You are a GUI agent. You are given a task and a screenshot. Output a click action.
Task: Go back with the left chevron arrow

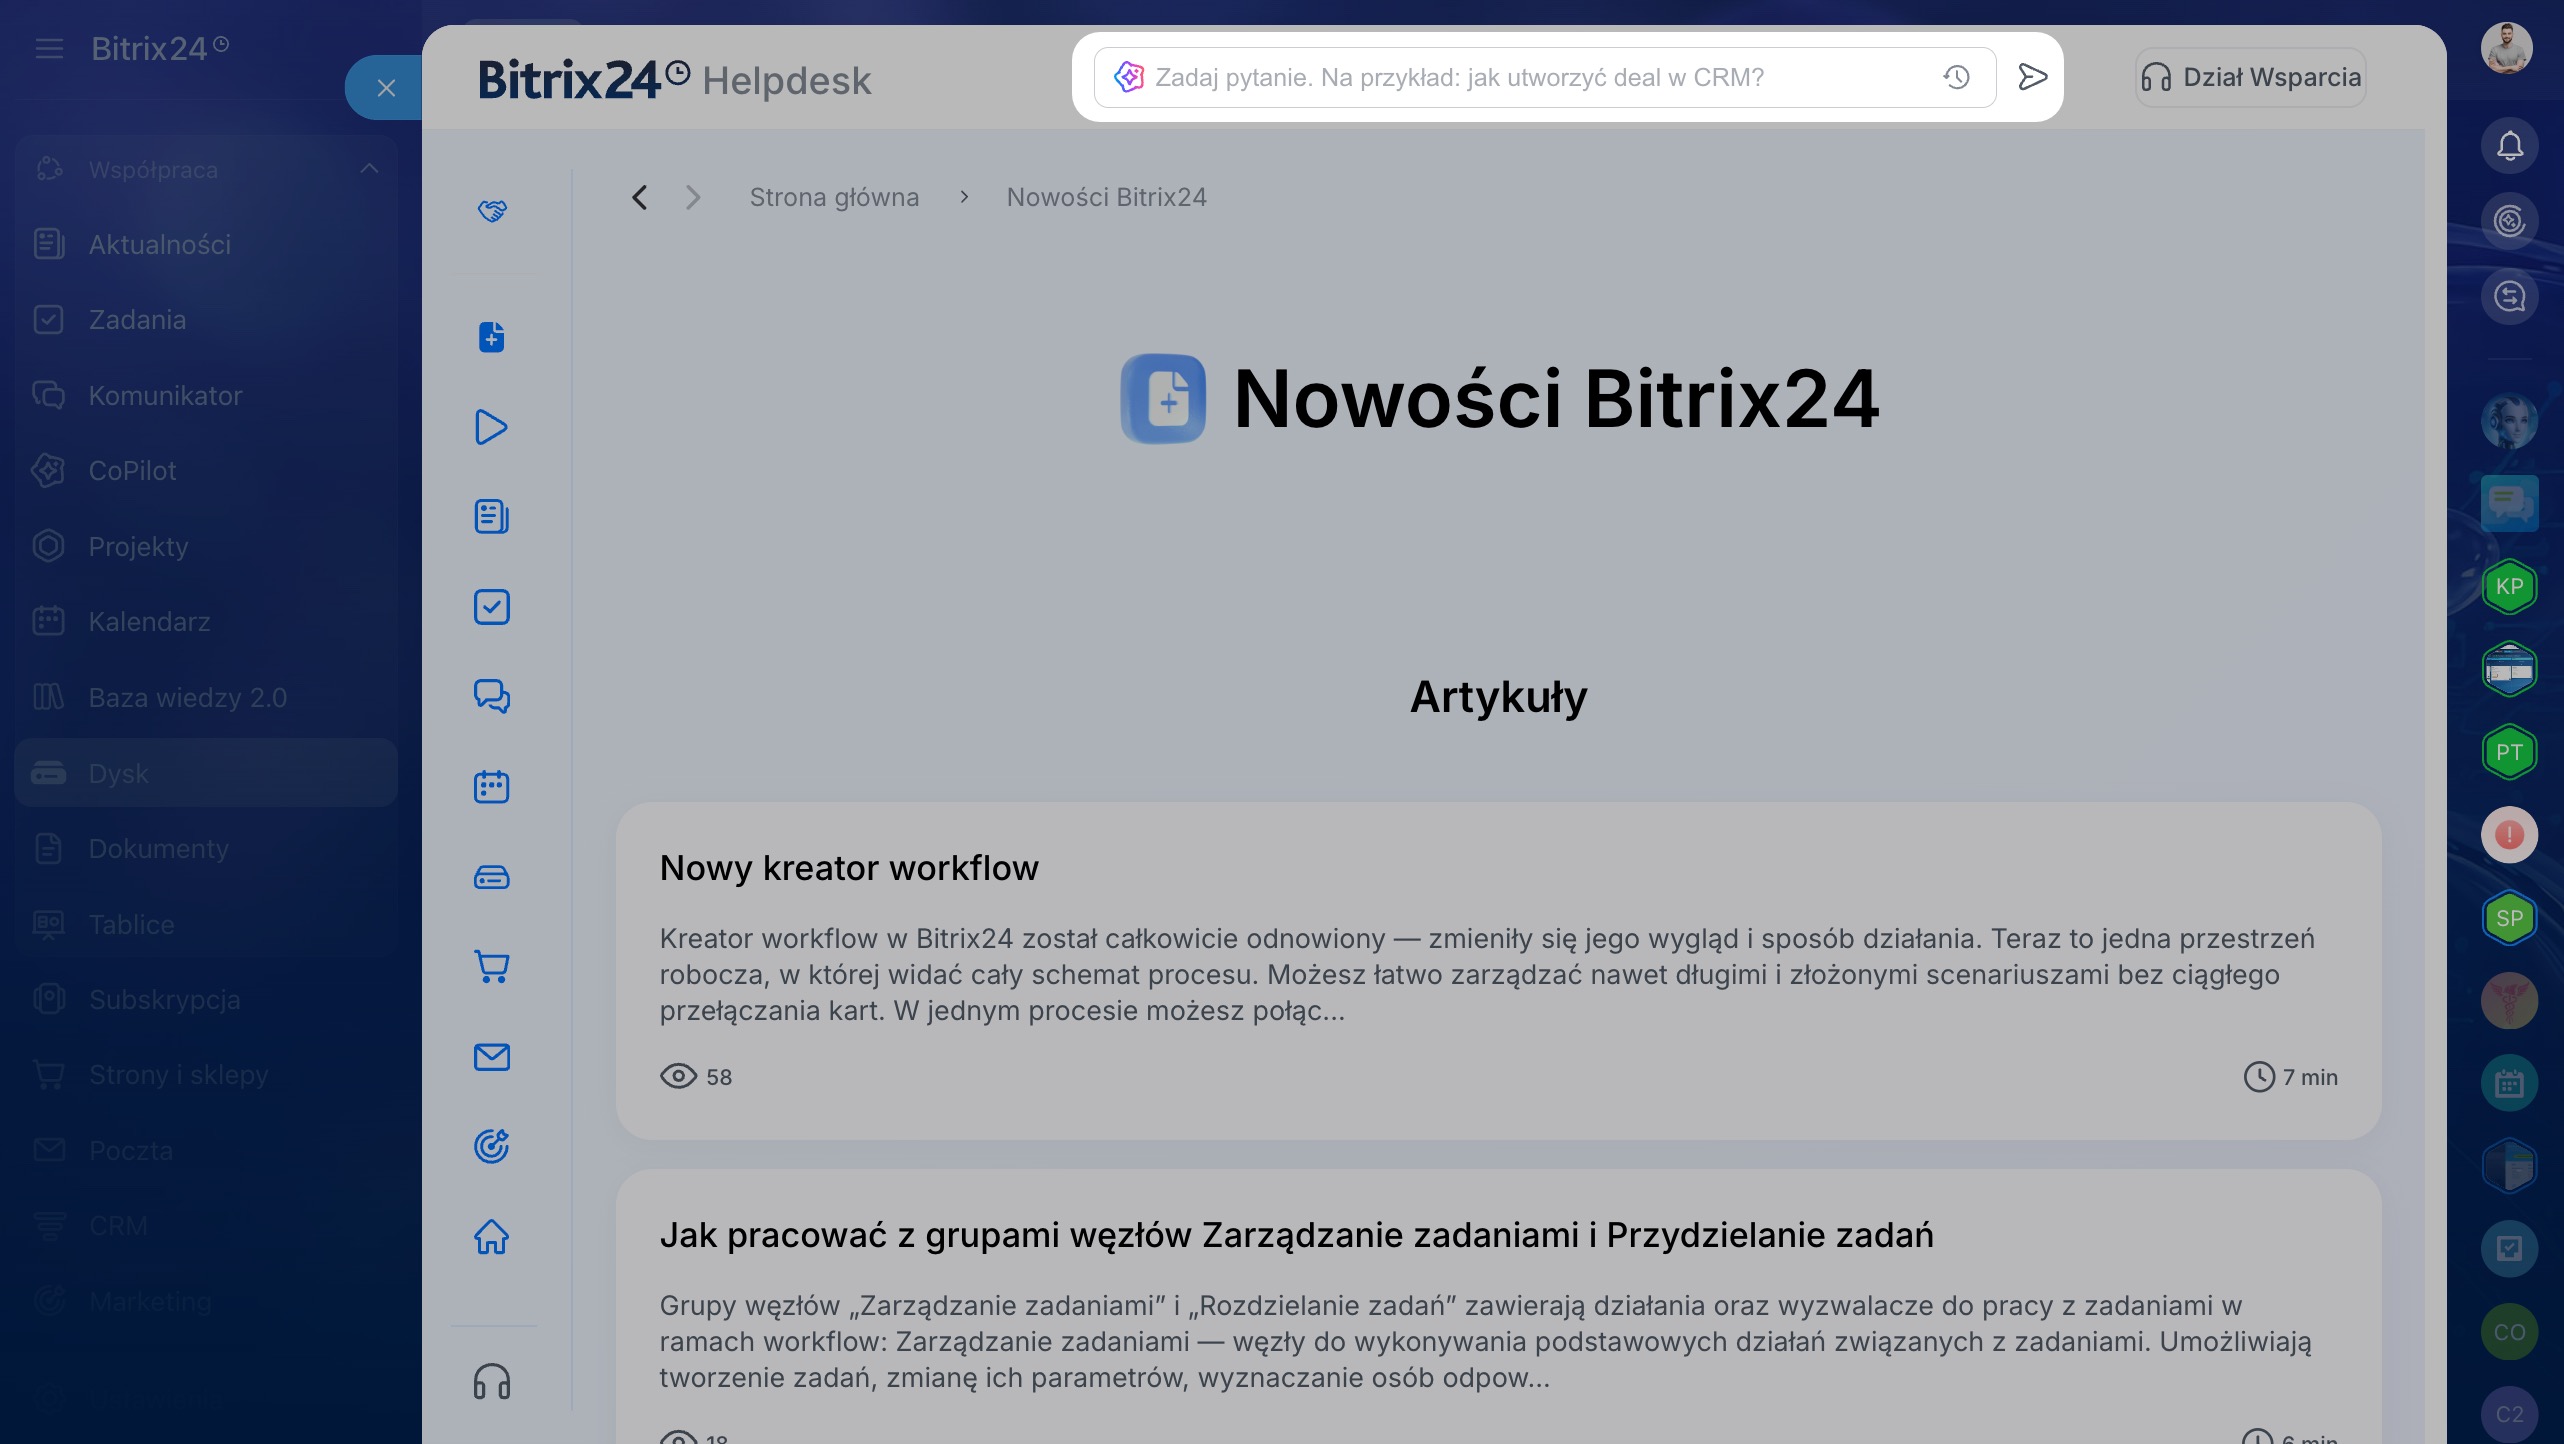pyautogui.click(x=640, y=197)
